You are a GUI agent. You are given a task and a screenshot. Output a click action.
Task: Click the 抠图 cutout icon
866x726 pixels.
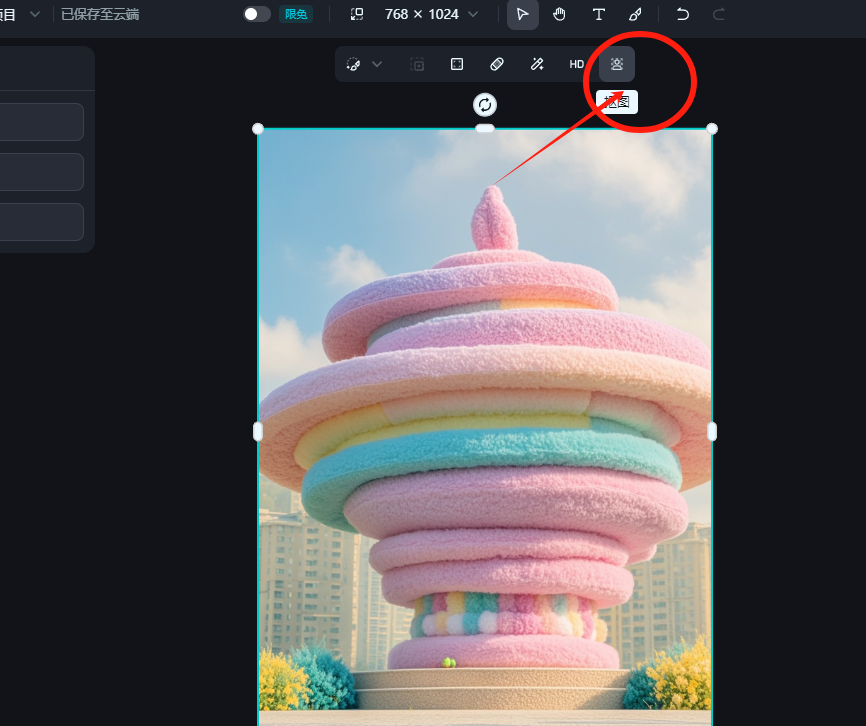click(617, 64)
